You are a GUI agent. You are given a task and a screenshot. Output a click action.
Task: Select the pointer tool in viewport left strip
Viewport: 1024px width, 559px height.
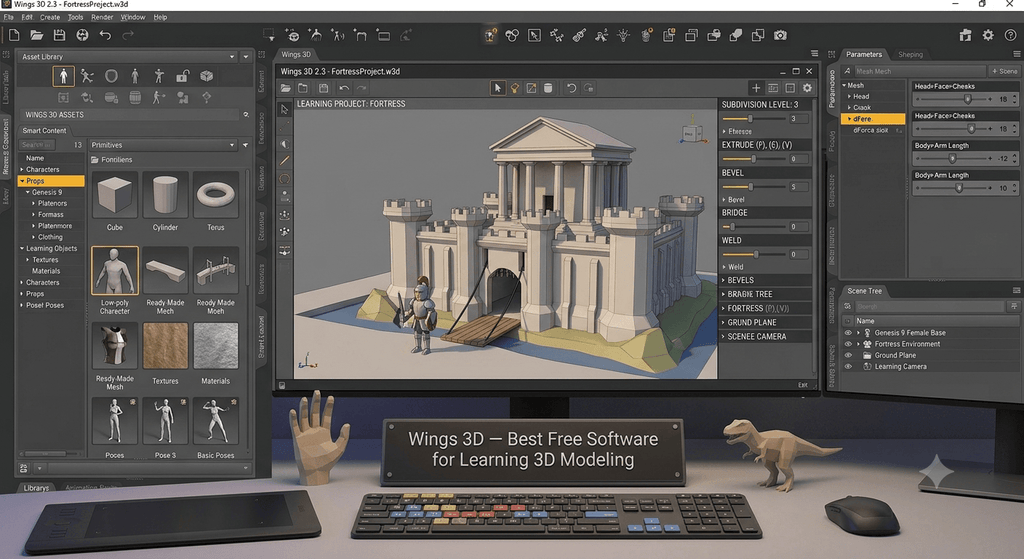pyautogui.click(x=285, y=110)
